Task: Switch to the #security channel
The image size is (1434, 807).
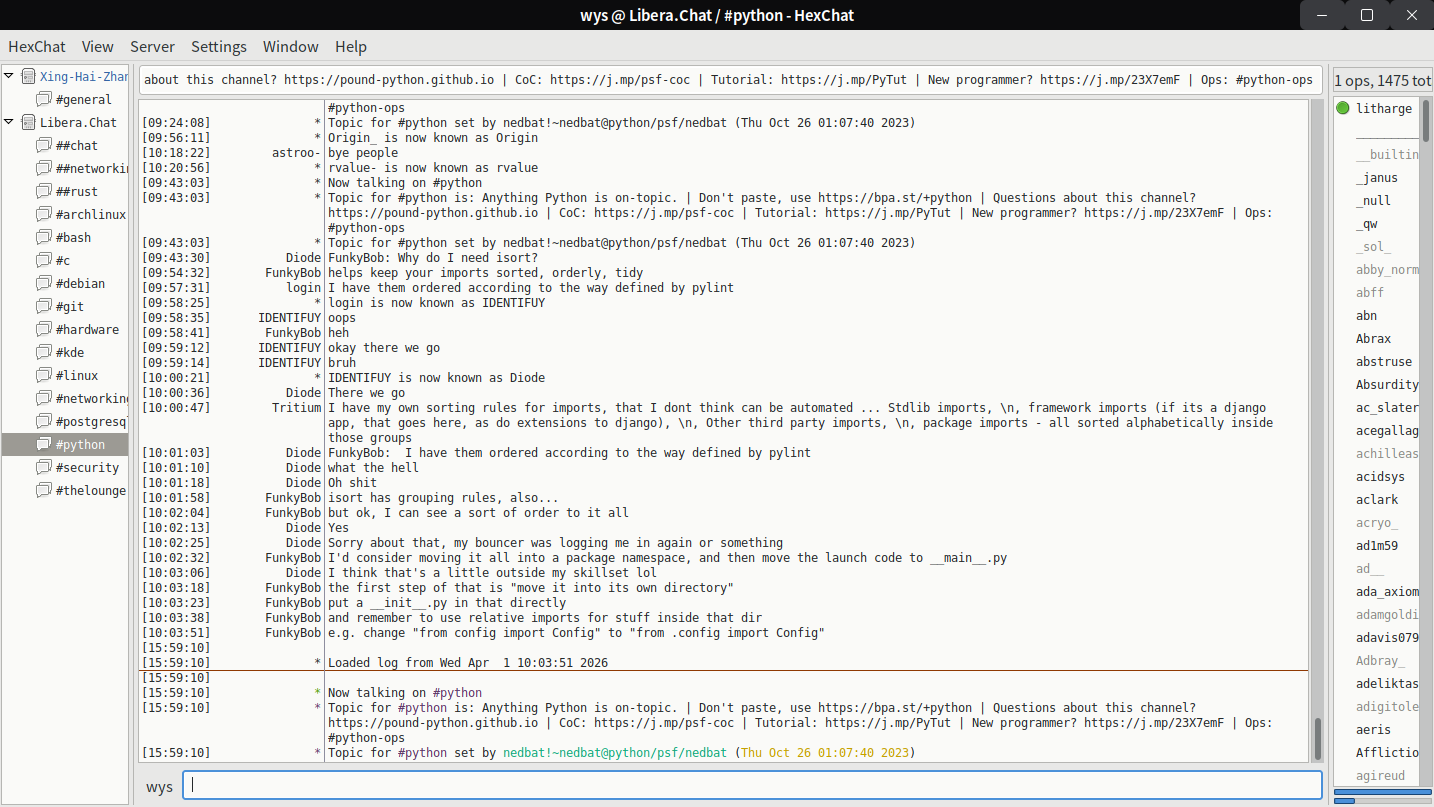Action: pyautogui.click(x=87, y=468)
